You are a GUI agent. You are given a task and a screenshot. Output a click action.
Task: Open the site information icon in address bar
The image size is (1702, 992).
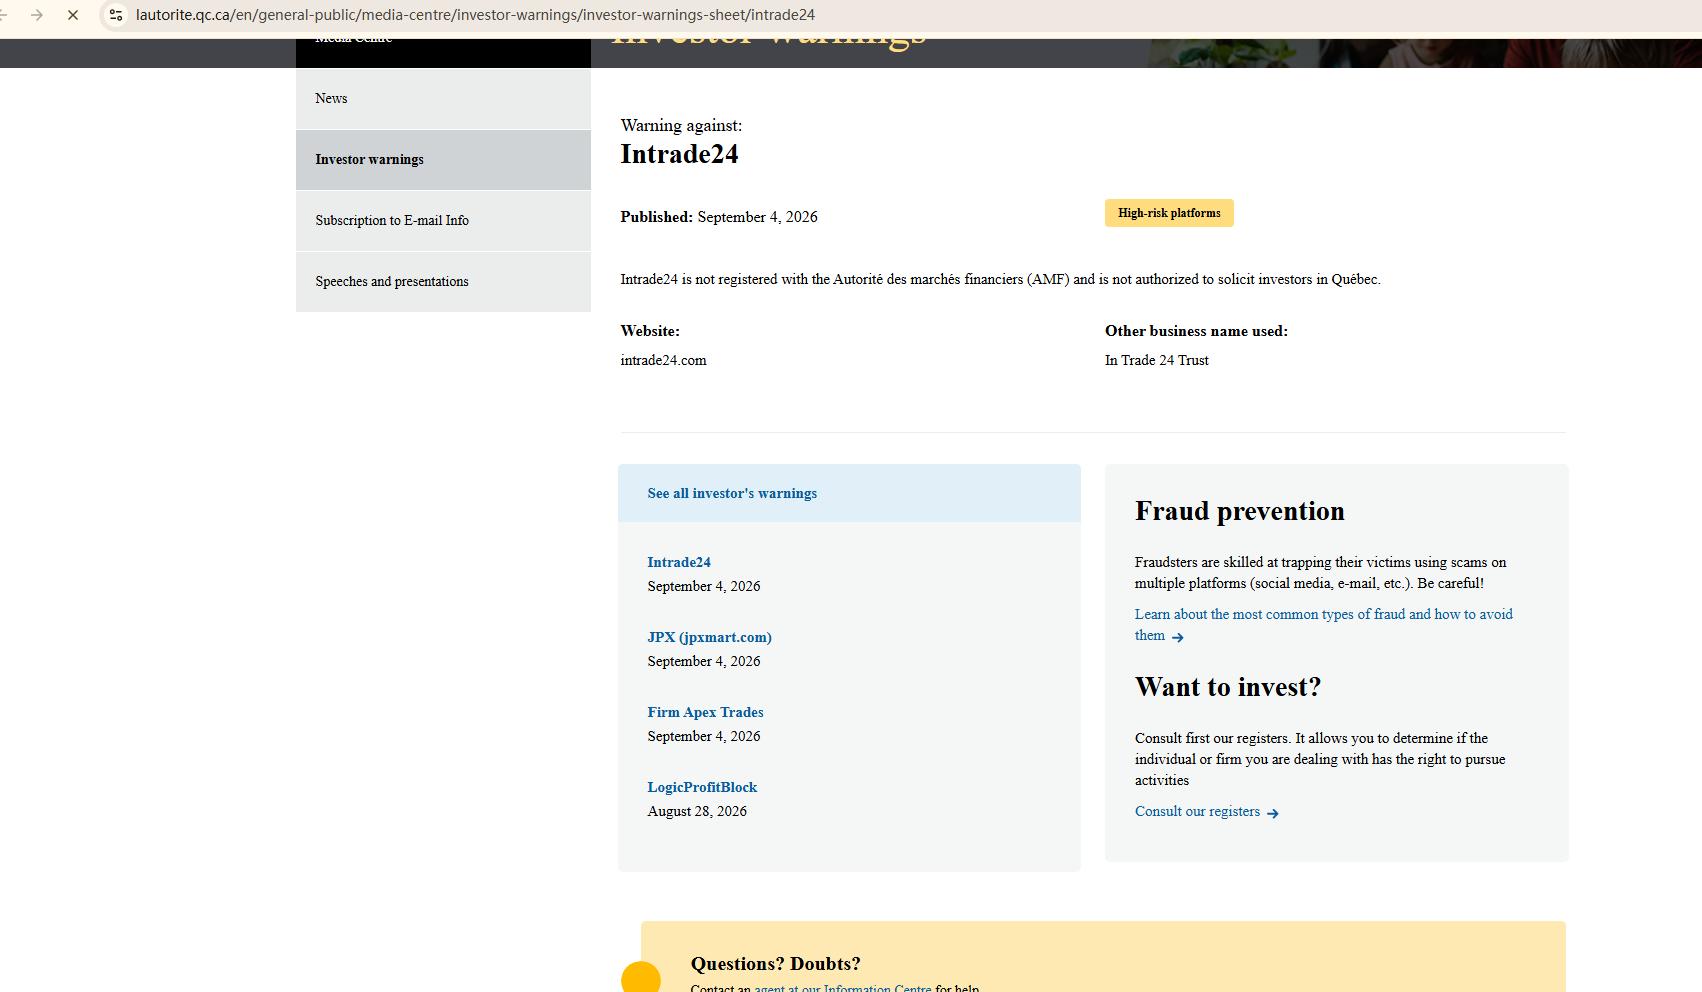click(116, 15)
